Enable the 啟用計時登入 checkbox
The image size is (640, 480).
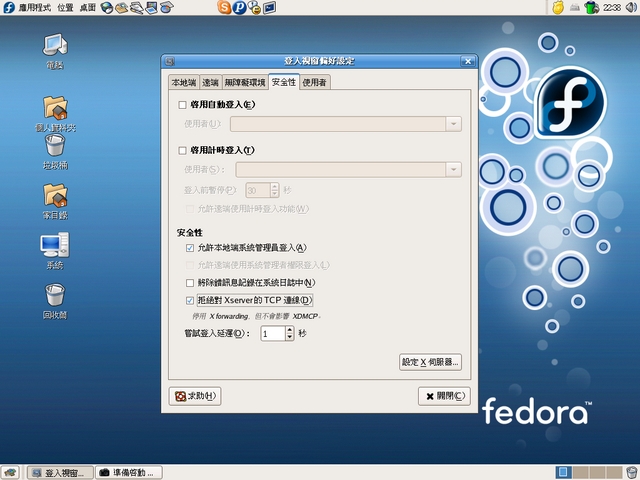point(182,151)
